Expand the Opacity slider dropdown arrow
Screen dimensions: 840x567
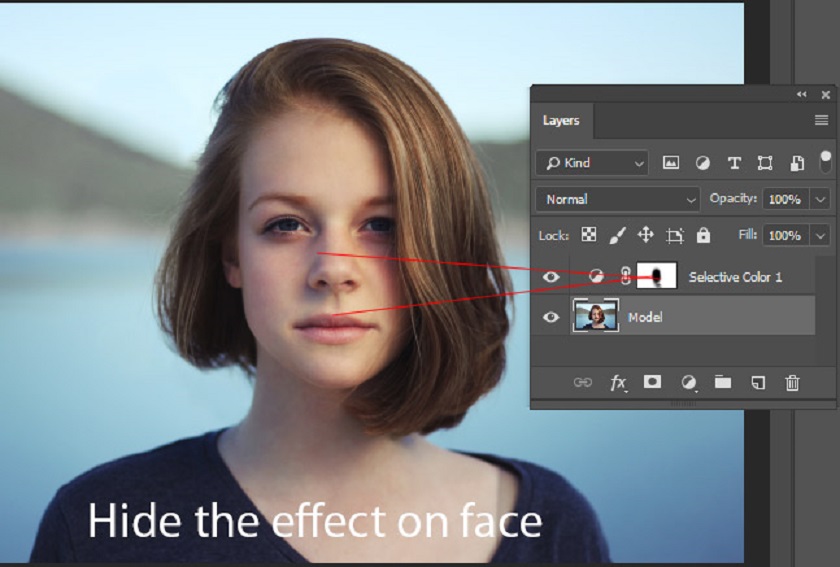coord(821,199)
